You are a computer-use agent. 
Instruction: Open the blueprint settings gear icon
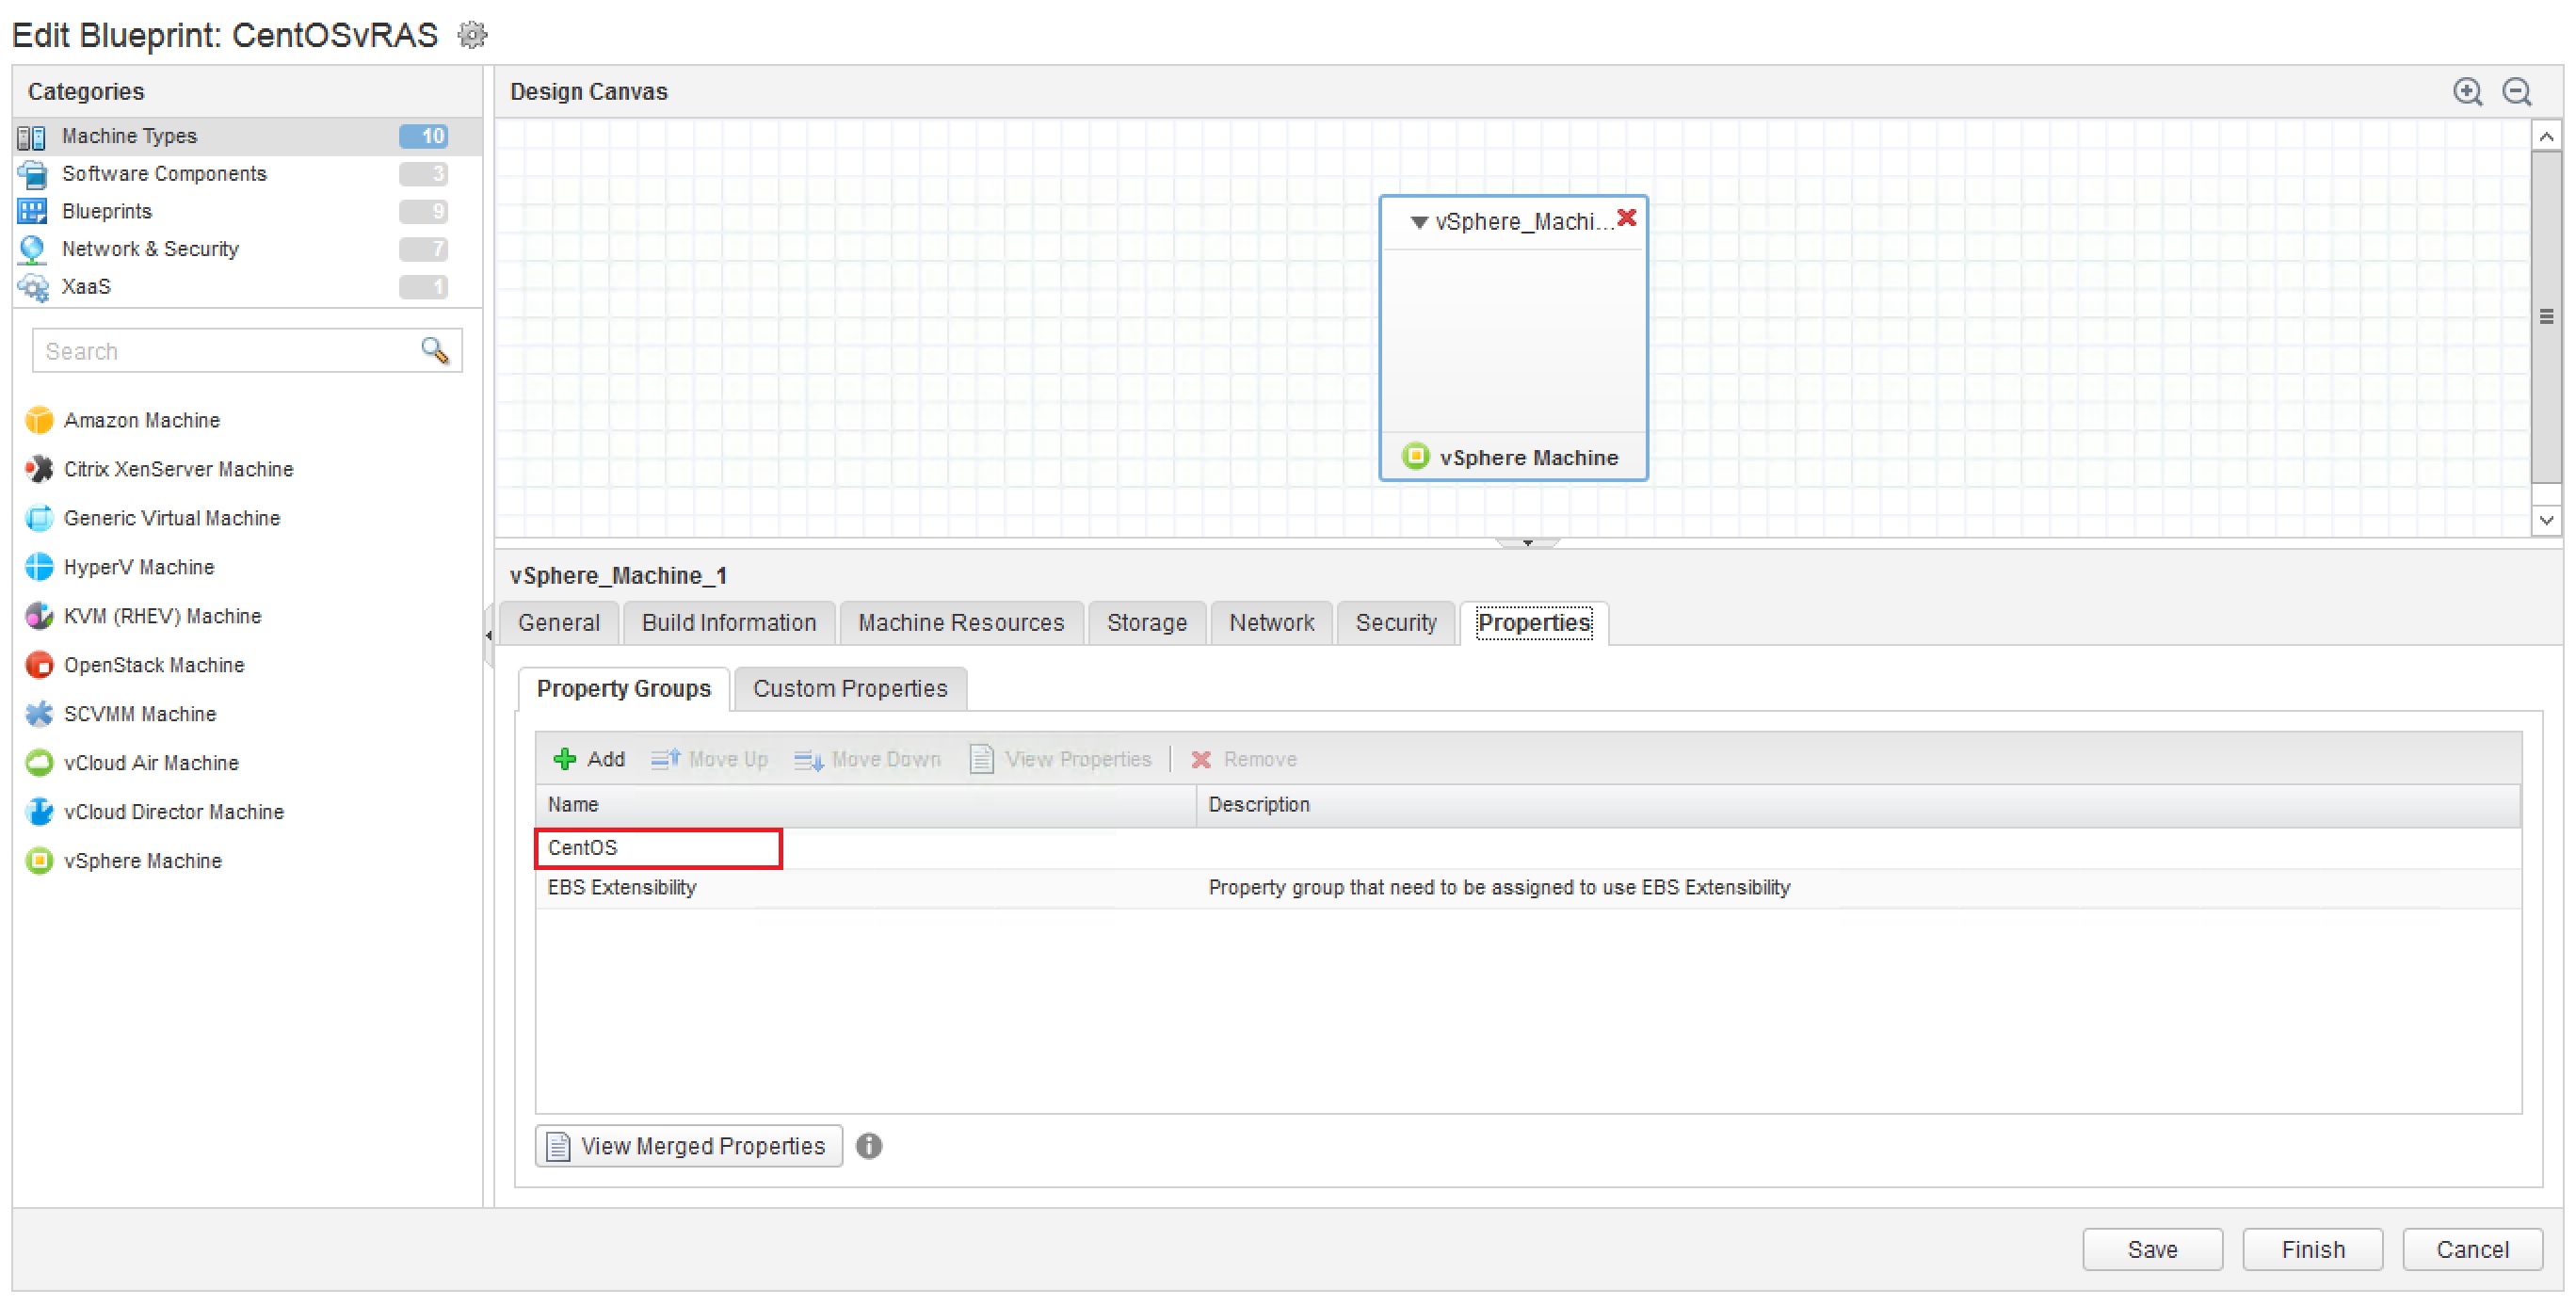coord(472,35)
